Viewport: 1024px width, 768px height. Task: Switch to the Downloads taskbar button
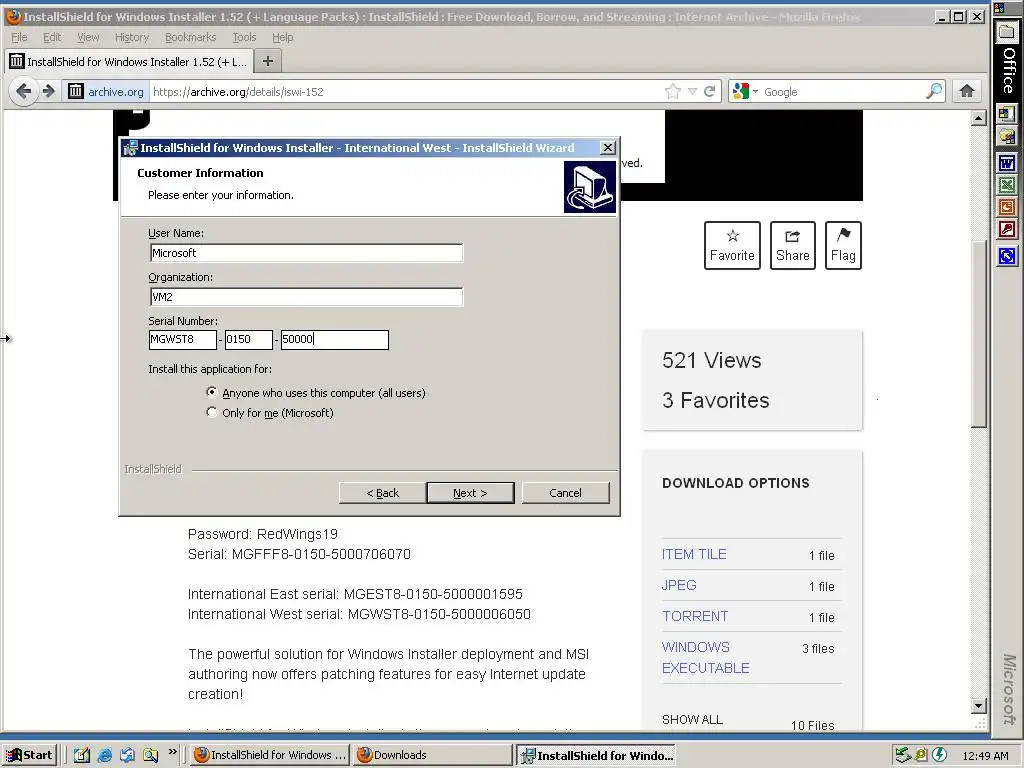pyautogui.click(x=433, y=755)
